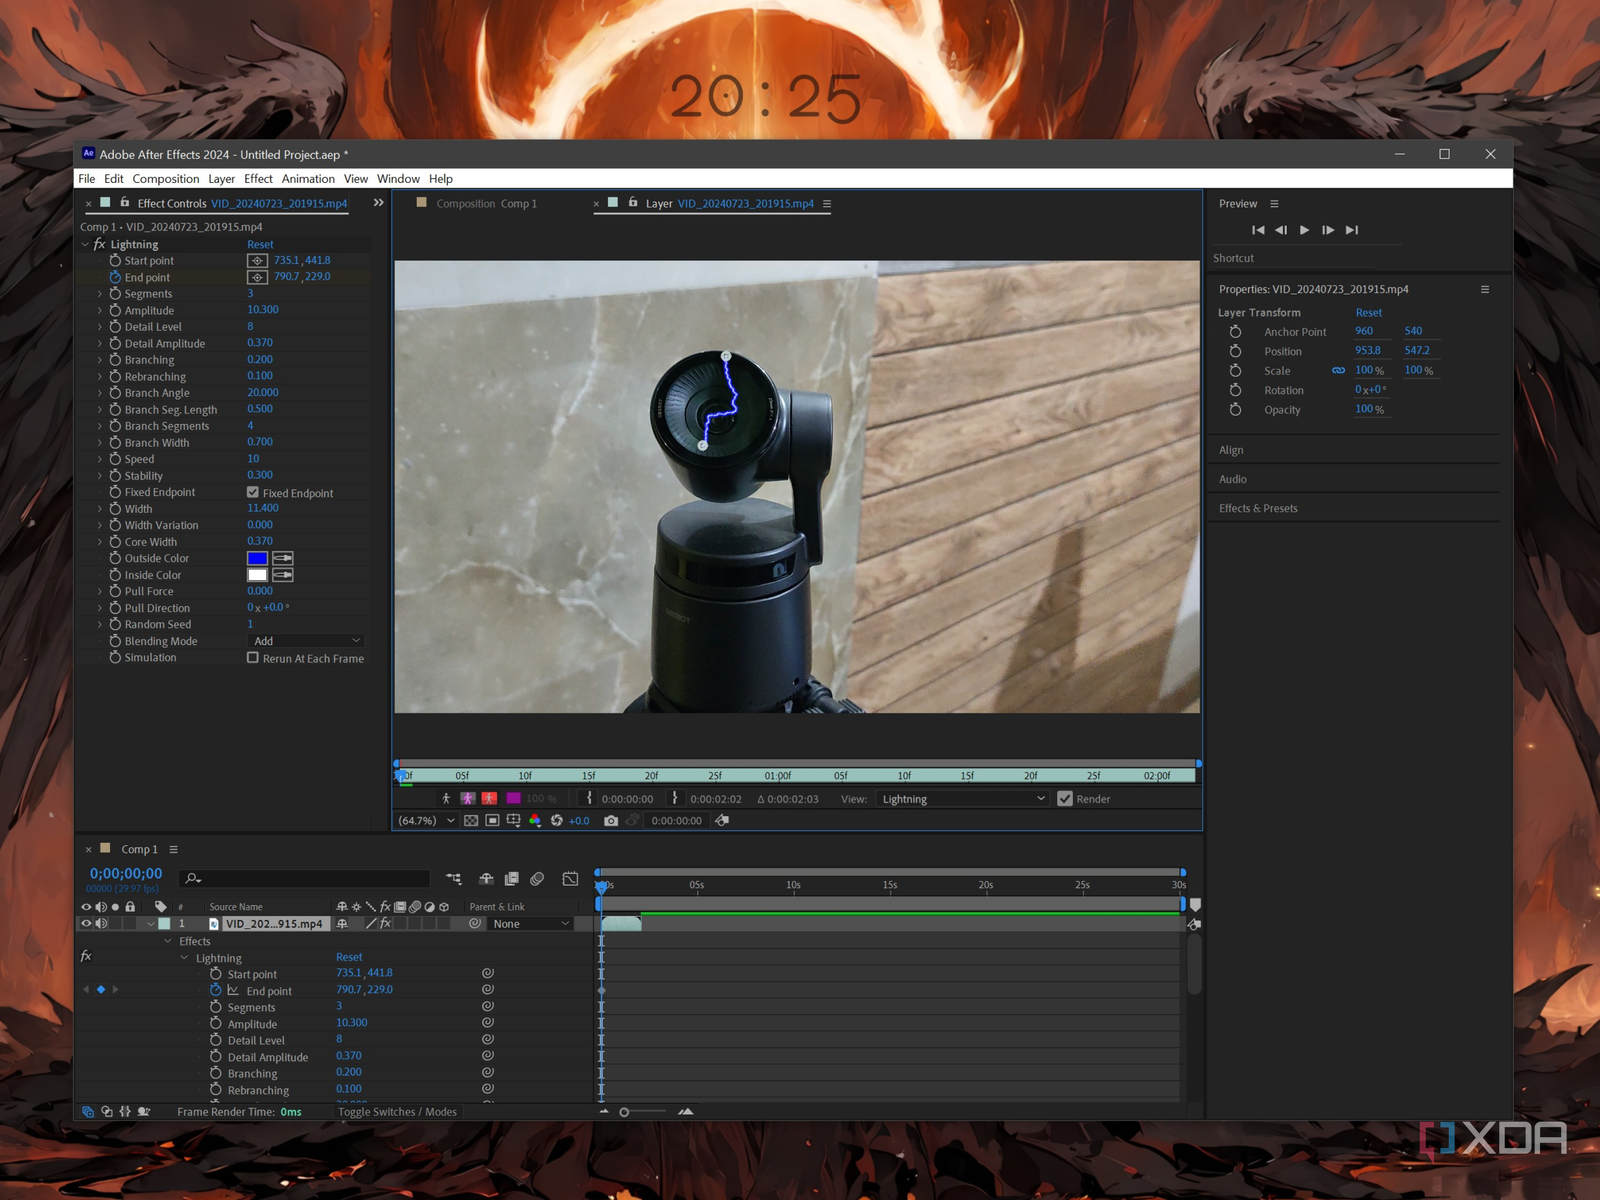Click the Play button in Preview panel
Screen dimensions: 1600x1200
(1304, 230)
